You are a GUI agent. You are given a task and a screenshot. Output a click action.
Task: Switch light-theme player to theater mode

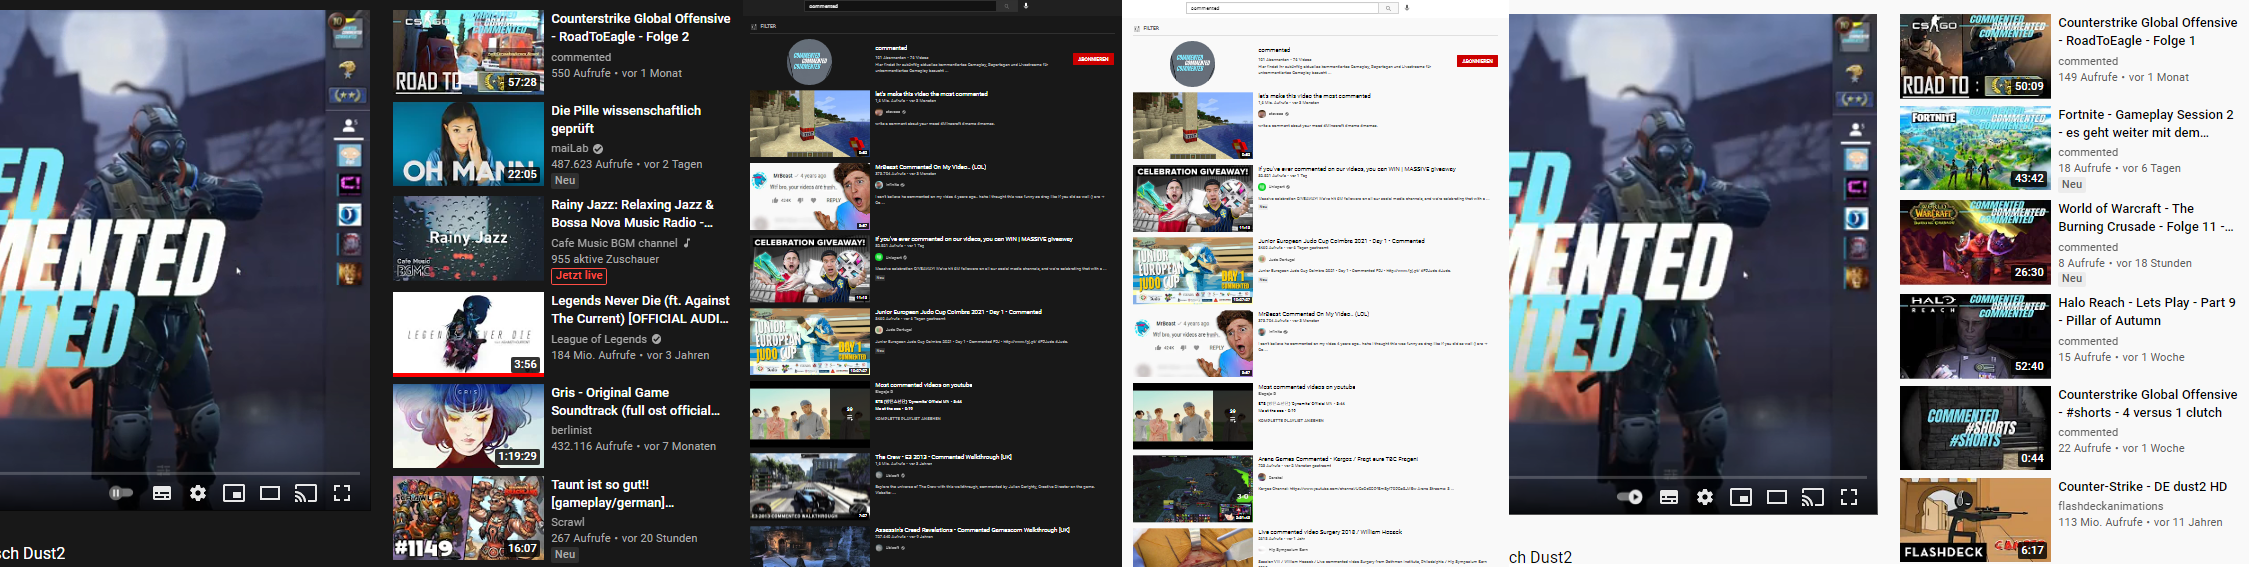pyautogui.click(x=1776, y=497)
